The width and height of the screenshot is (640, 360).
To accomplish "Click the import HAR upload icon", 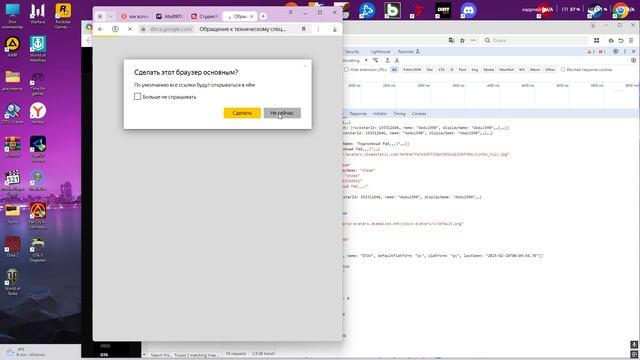I will 387,60.
